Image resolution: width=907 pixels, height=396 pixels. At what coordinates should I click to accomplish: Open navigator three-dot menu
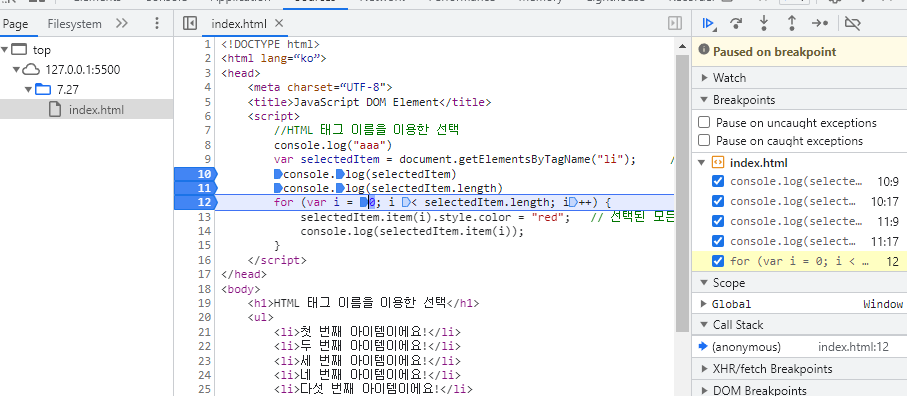[x=157, y=24]
